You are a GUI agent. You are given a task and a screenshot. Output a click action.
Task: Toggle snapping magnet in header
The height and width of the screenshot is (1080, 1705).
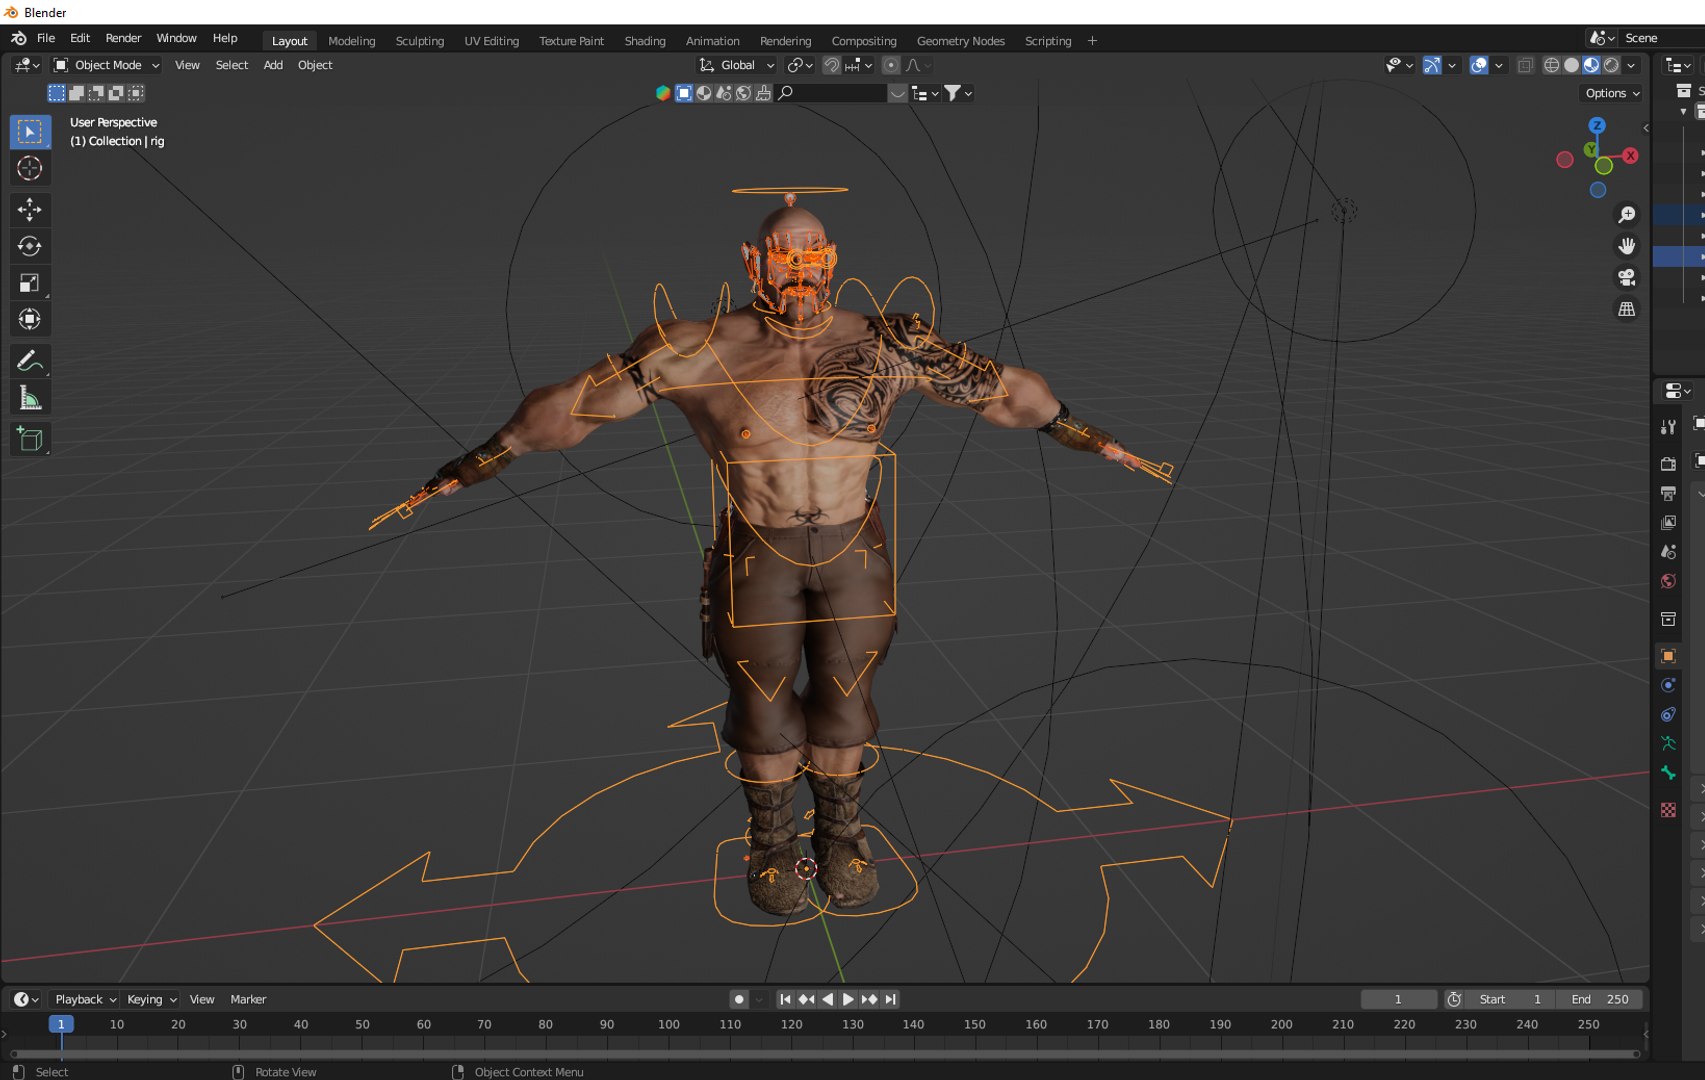pos(831,65)
